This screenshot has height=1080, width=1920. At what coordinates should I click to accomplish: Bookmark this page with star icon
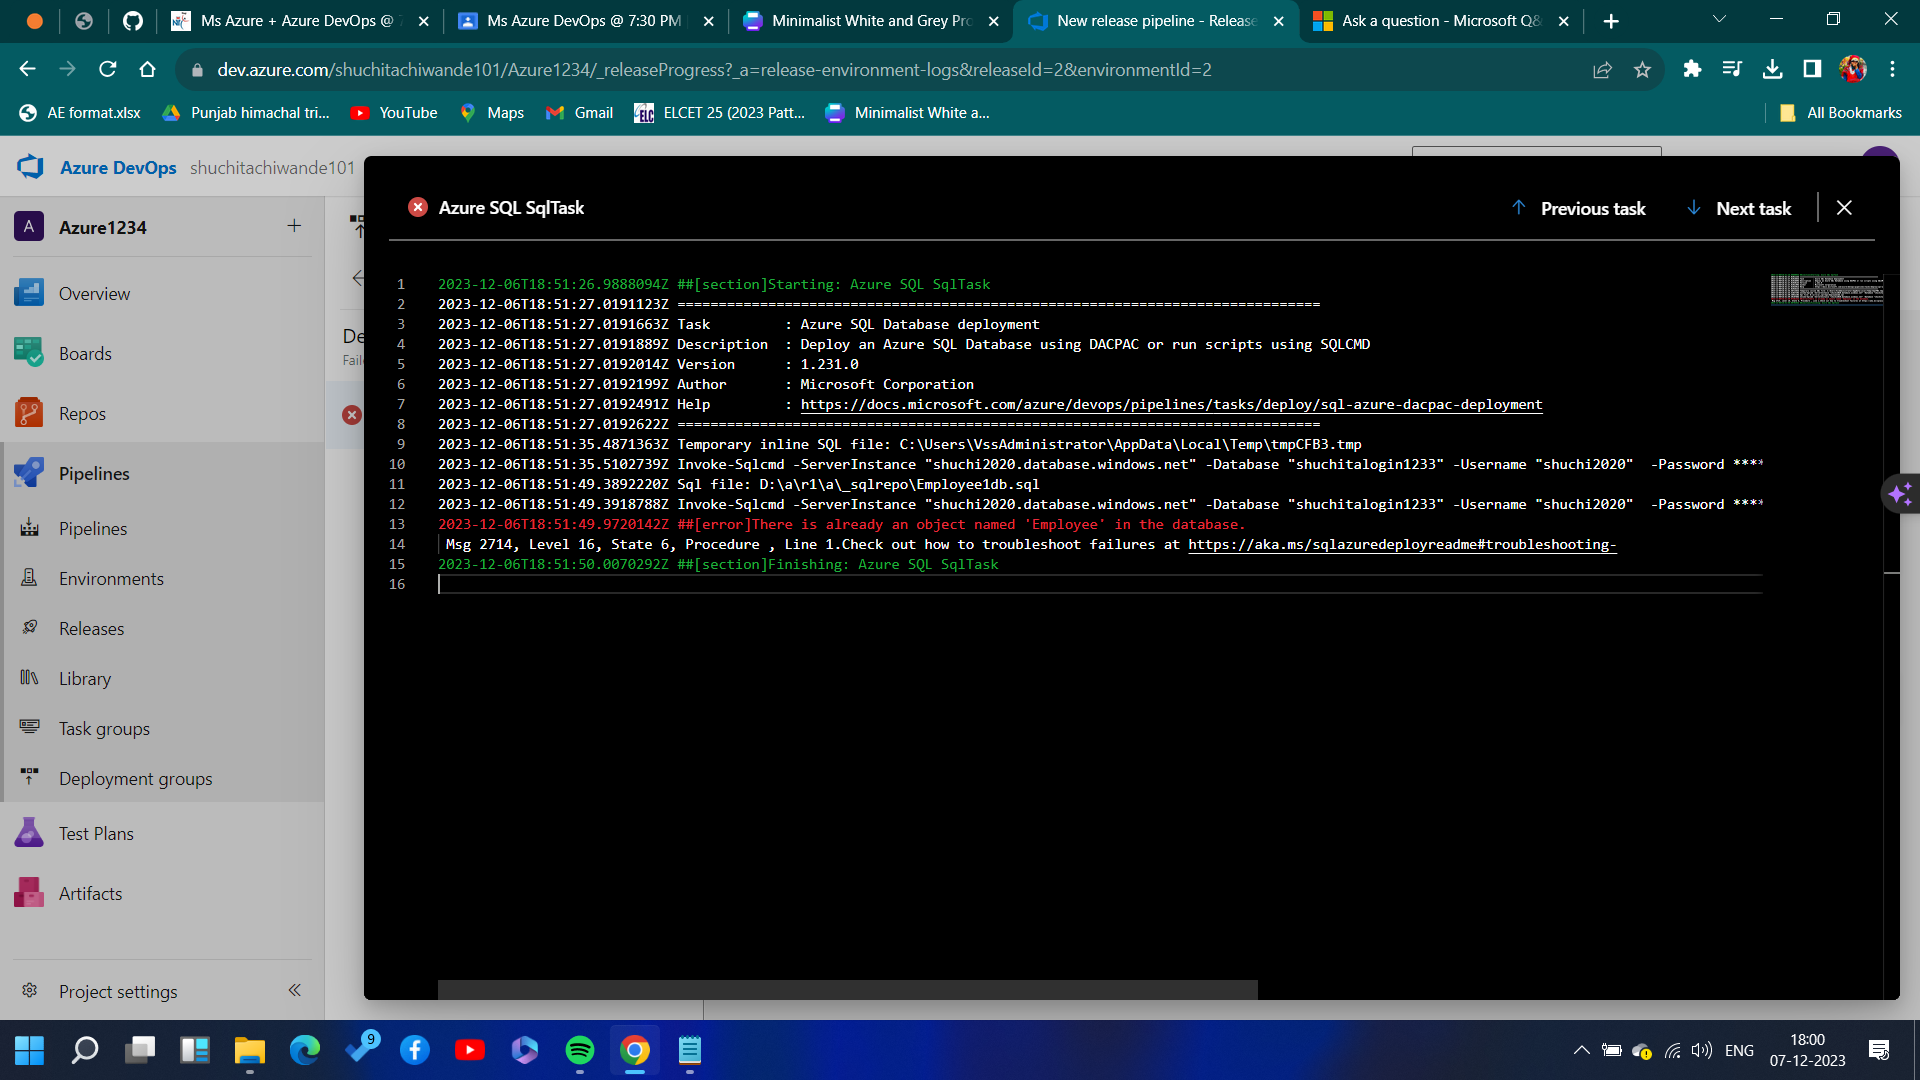[1642, 69]
